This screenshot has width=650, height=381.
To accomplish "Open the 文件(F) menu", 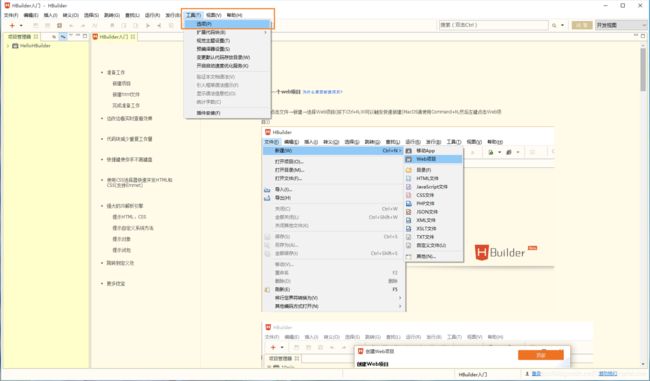I will [x=11, y=15].
